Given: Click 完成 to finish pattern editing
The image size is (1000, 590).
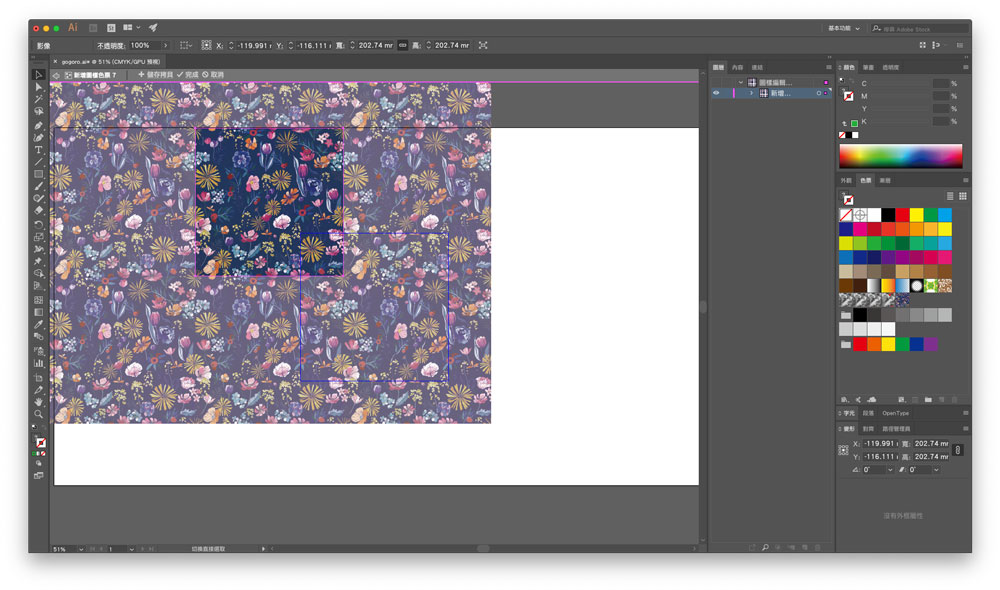Looking at the screenshot, I should [187, 75].
